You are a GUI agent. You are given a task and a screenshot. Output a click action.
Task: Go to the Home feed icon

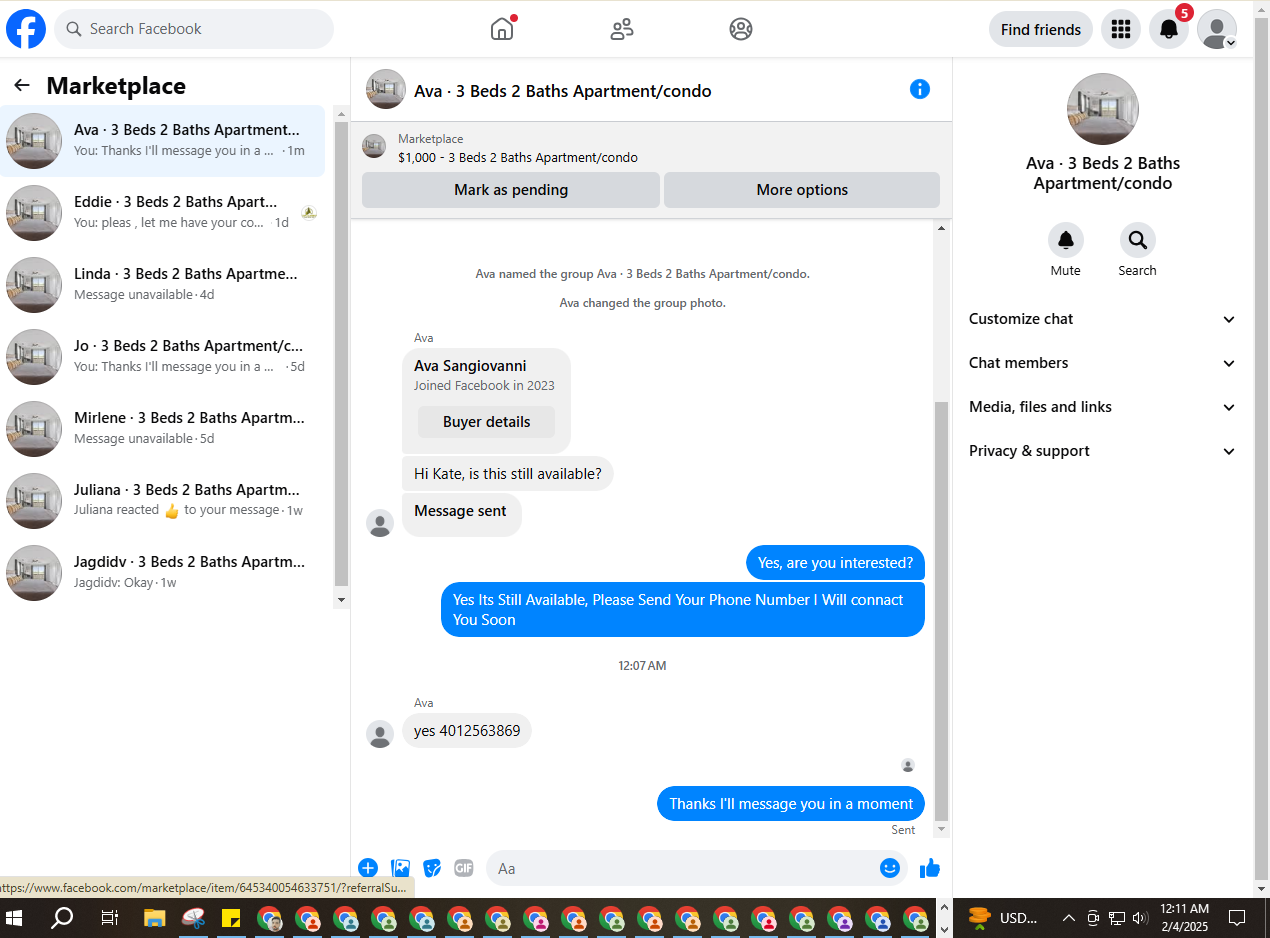pos(502,29)
